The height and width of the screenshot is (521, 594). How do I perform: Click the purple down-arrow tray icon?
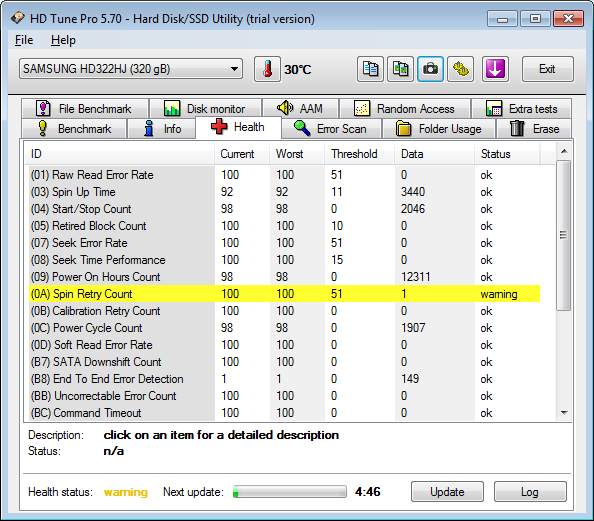pos(495,69)
